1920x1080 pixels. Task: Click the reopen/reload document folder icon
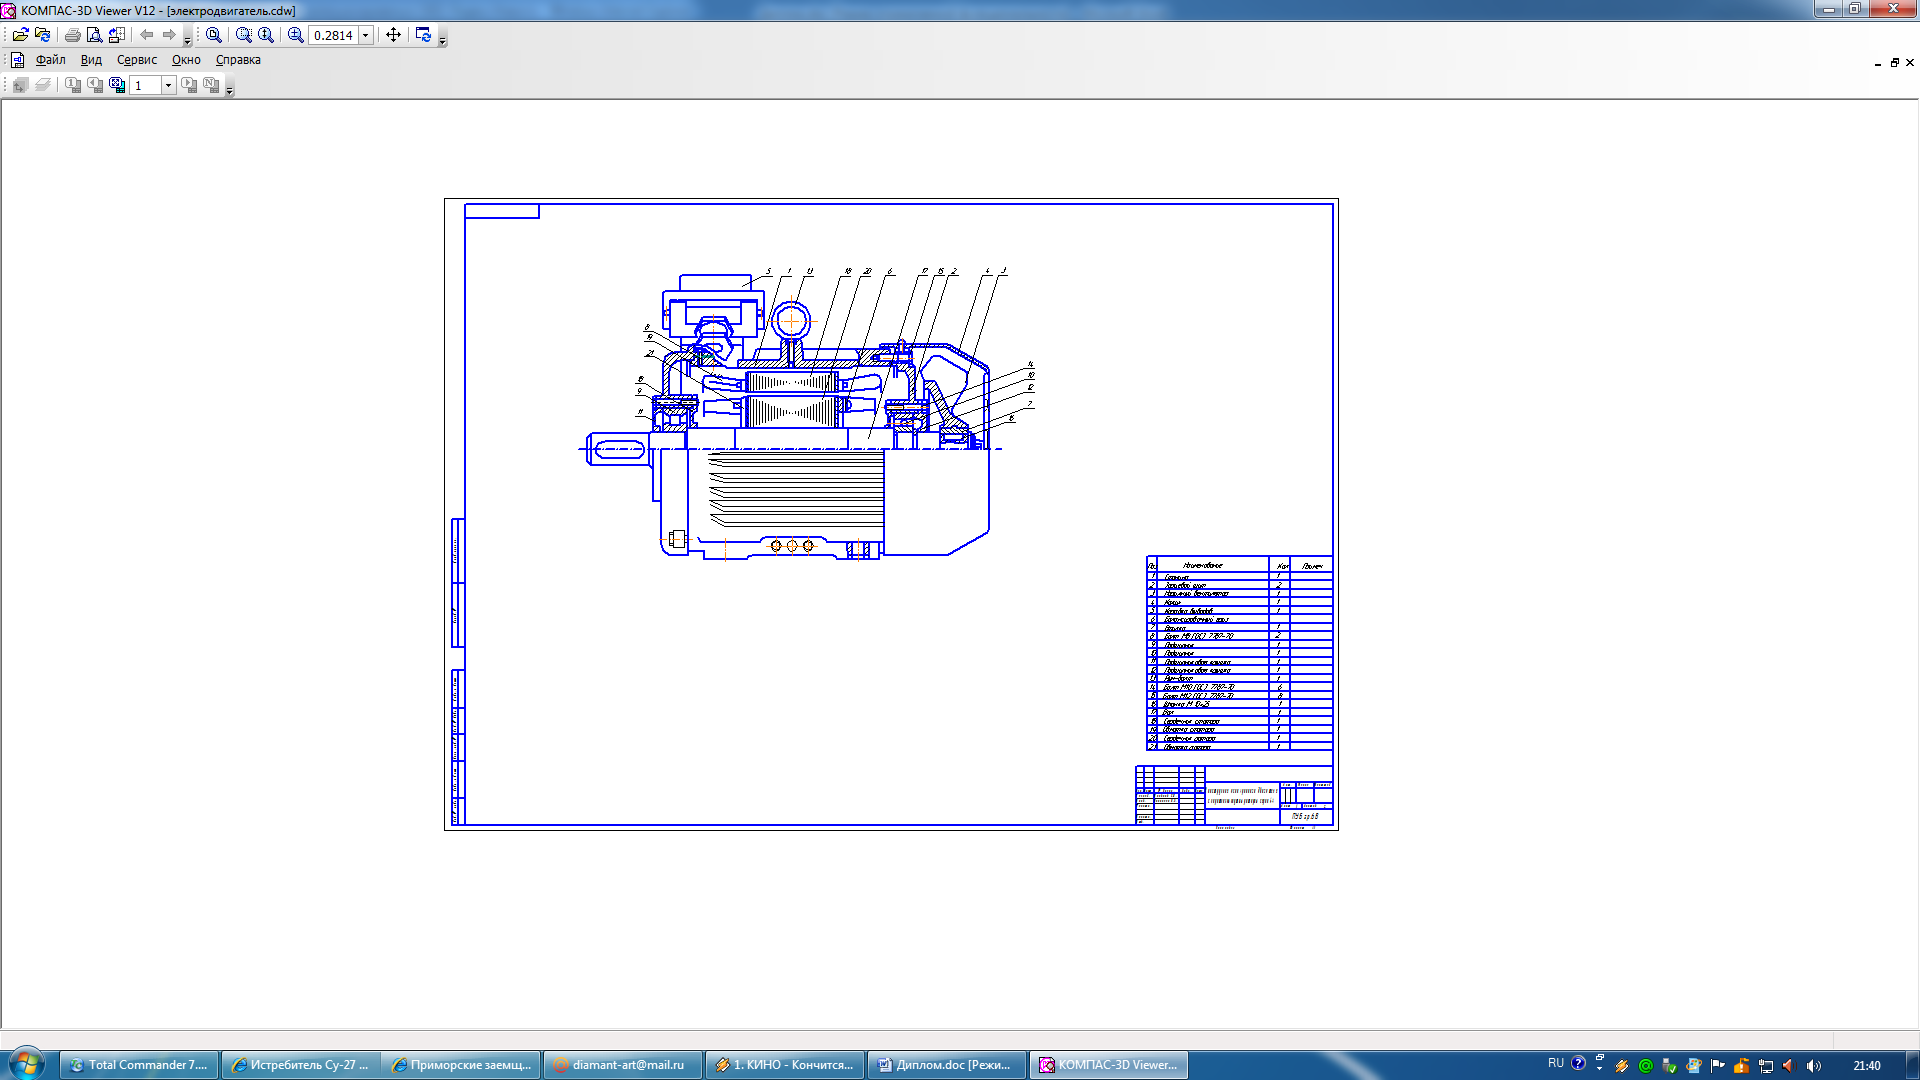click(x=42, y=35)
